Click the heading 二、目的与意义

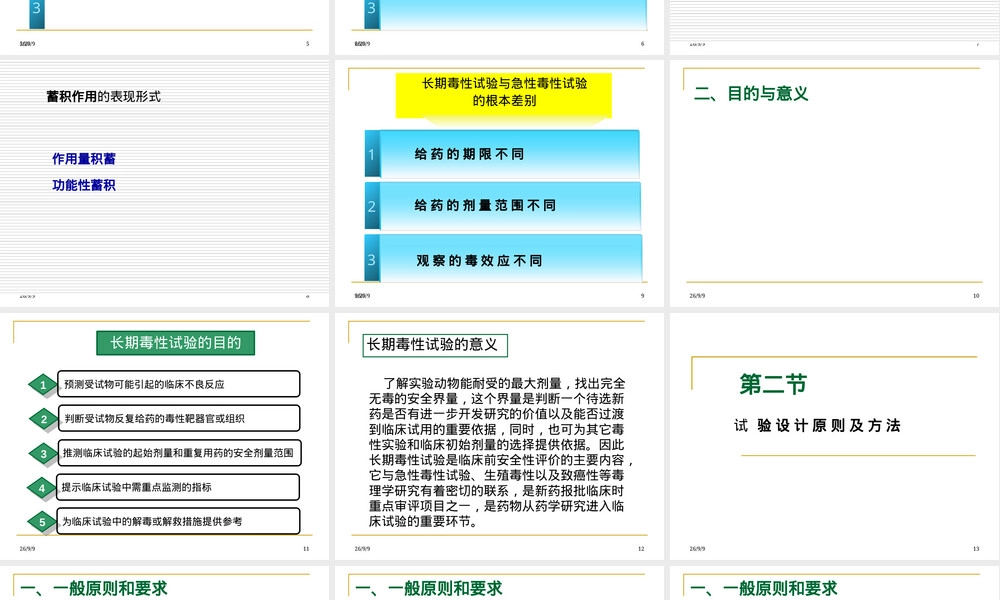coord(751,94)
